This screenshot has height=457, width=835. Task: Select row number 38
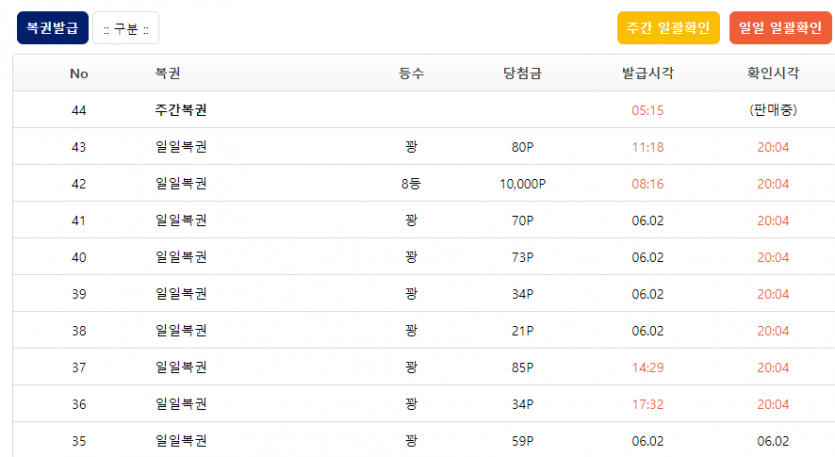pos(79,331)
